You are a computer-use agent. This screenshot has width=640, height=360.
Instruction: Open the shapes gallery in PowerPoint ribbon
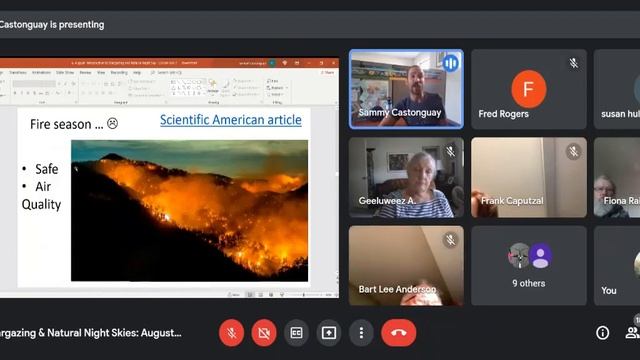point(187,87)
